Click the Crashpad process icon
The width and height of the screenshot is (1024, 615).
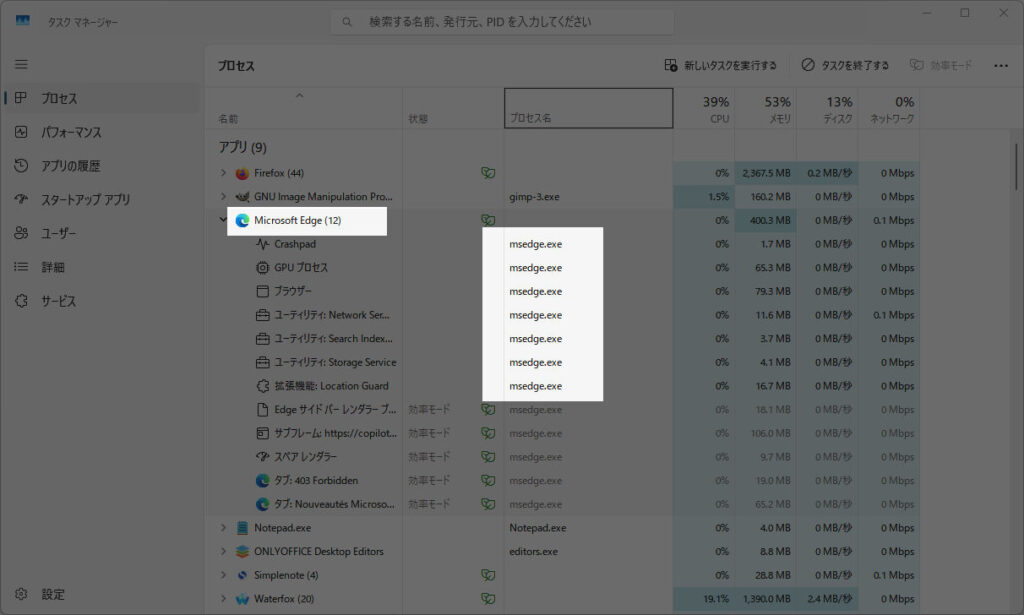click(263, 244)
